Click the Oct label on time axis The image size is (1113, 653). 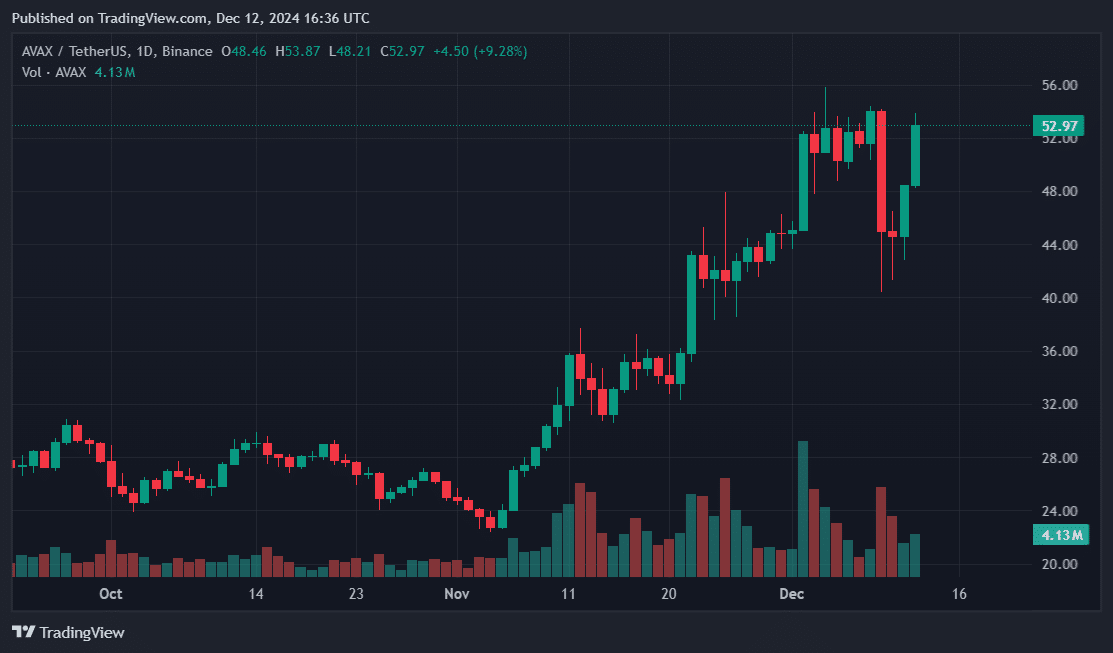click(111, 594)
